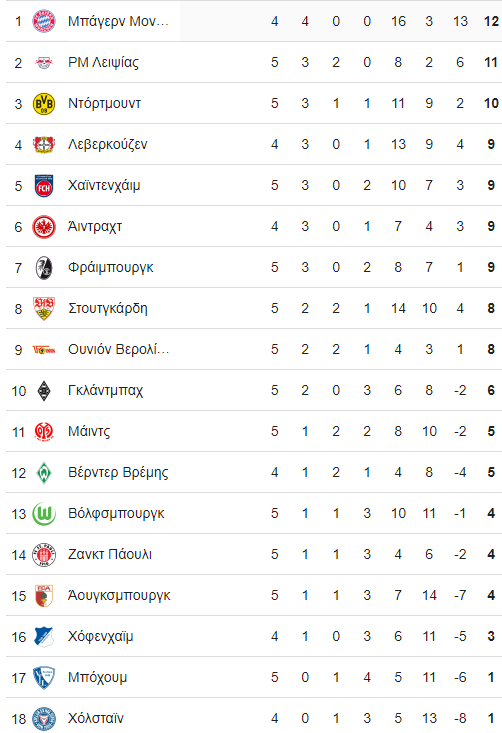502x733 pixels.
Task: Select the Werder Bremen diamond logo
Action: pyautogui.click(x=44, y=473)
